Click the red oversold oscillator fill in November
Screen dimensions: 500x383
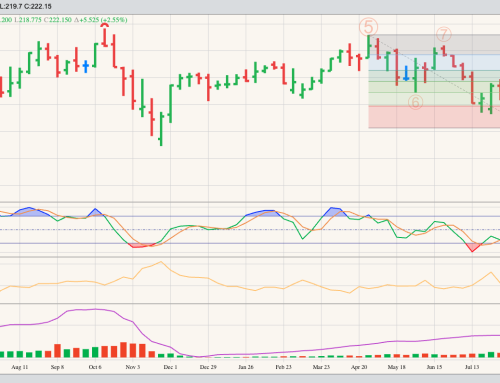[x=140, y=246]
